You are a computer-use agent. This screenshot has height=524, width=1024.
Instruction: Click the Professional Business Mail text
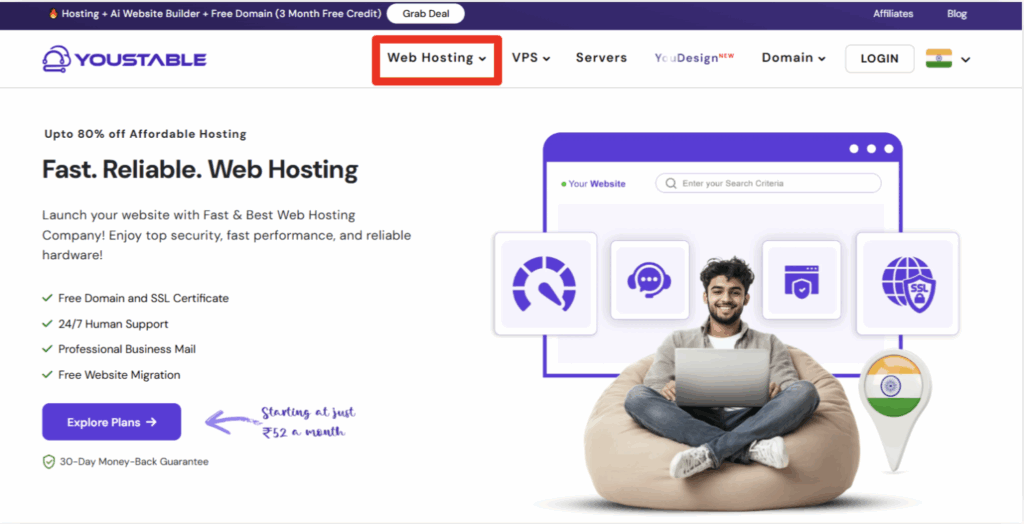click(127, 350)
